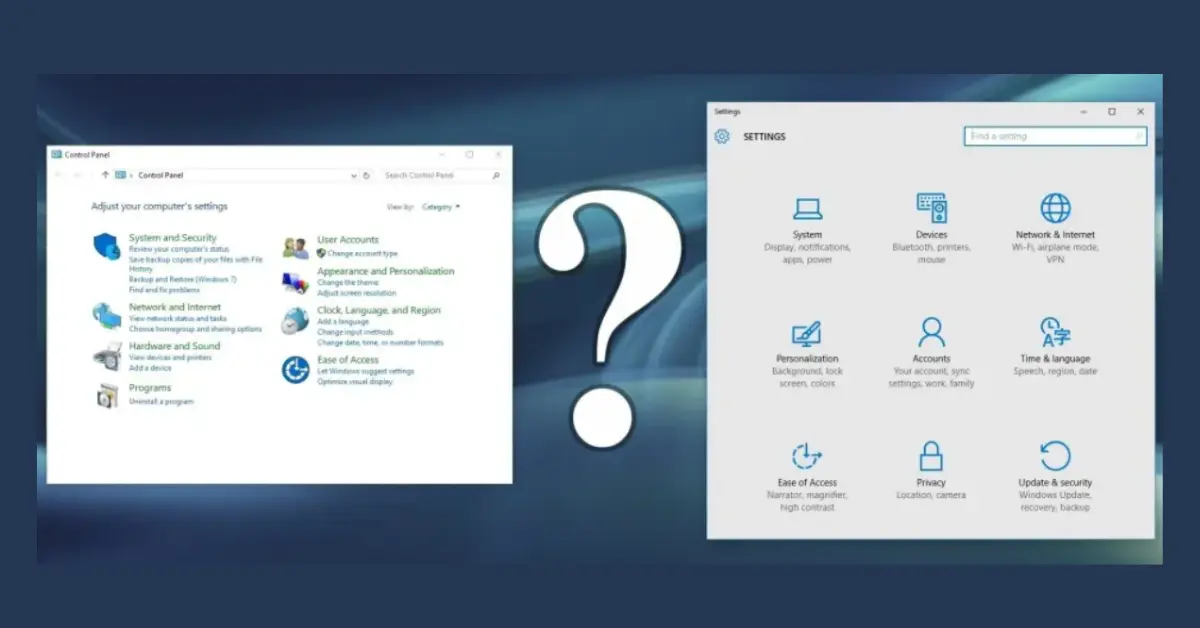The width and height of the screenshot is (1200, 628).
Task: Open Update & security settings tile
Action: coord(1055,478)
